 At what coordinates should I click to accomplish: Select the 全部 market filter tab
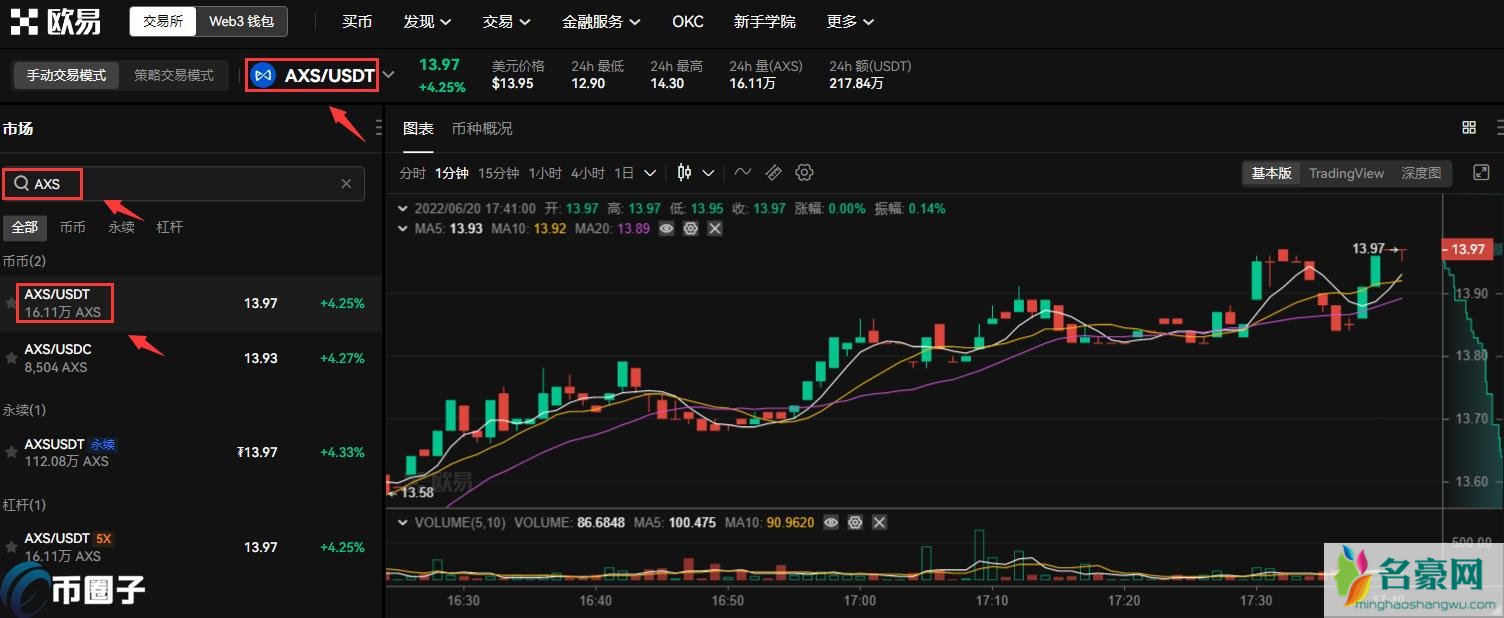(24, 227)
